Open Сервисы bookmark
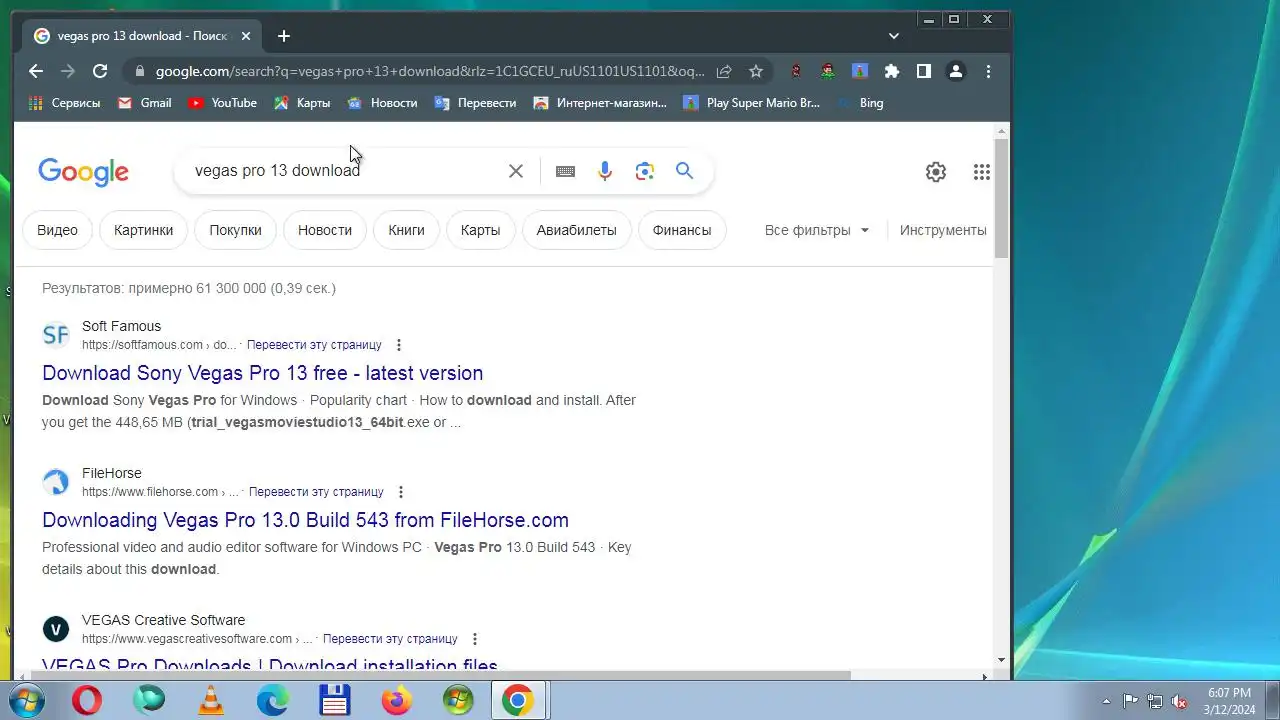Viewport: 1280px width, 720px height. [x=65, y=103]
